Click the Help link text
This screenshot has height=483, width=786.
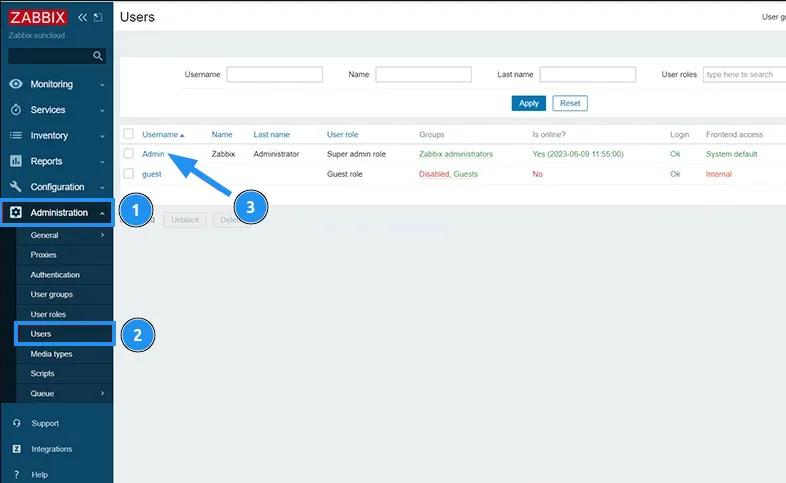pyautogui.click(x=40, y=474)
